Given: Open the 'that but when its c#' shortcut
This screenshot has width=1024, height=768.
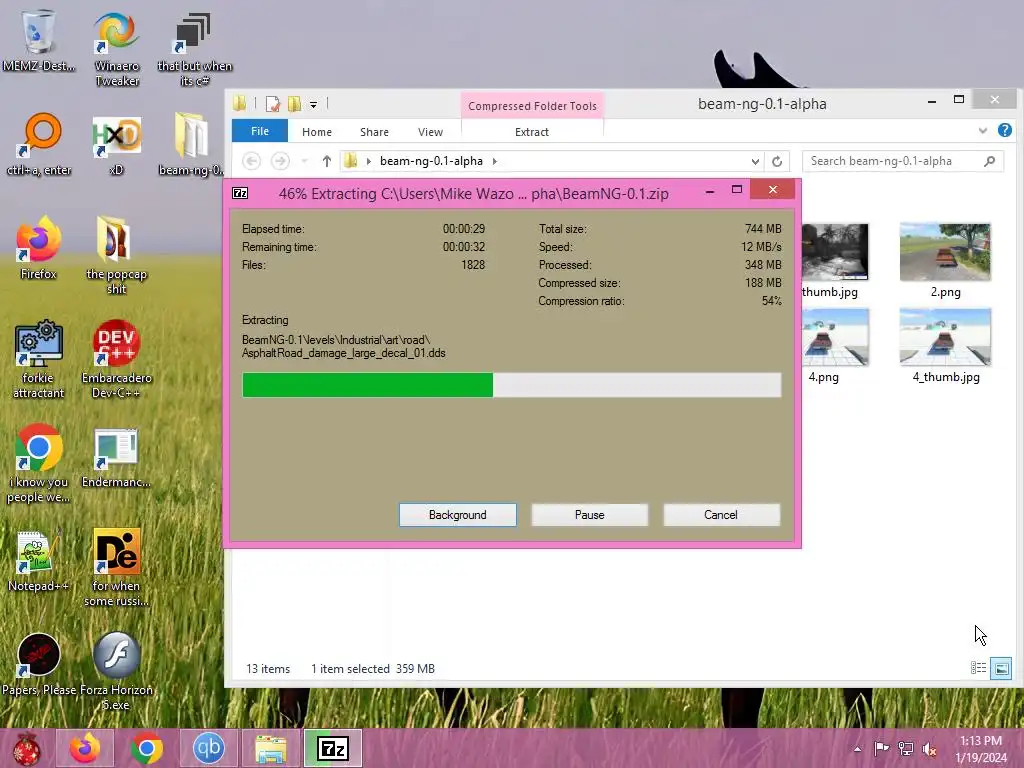Looking at the screenshot, I should click(194, 31).
